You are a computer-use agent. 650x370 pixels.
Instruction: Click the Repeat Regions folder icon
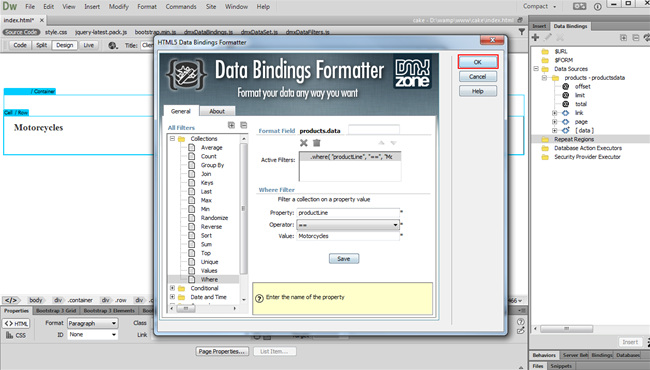tap(545, 139)
